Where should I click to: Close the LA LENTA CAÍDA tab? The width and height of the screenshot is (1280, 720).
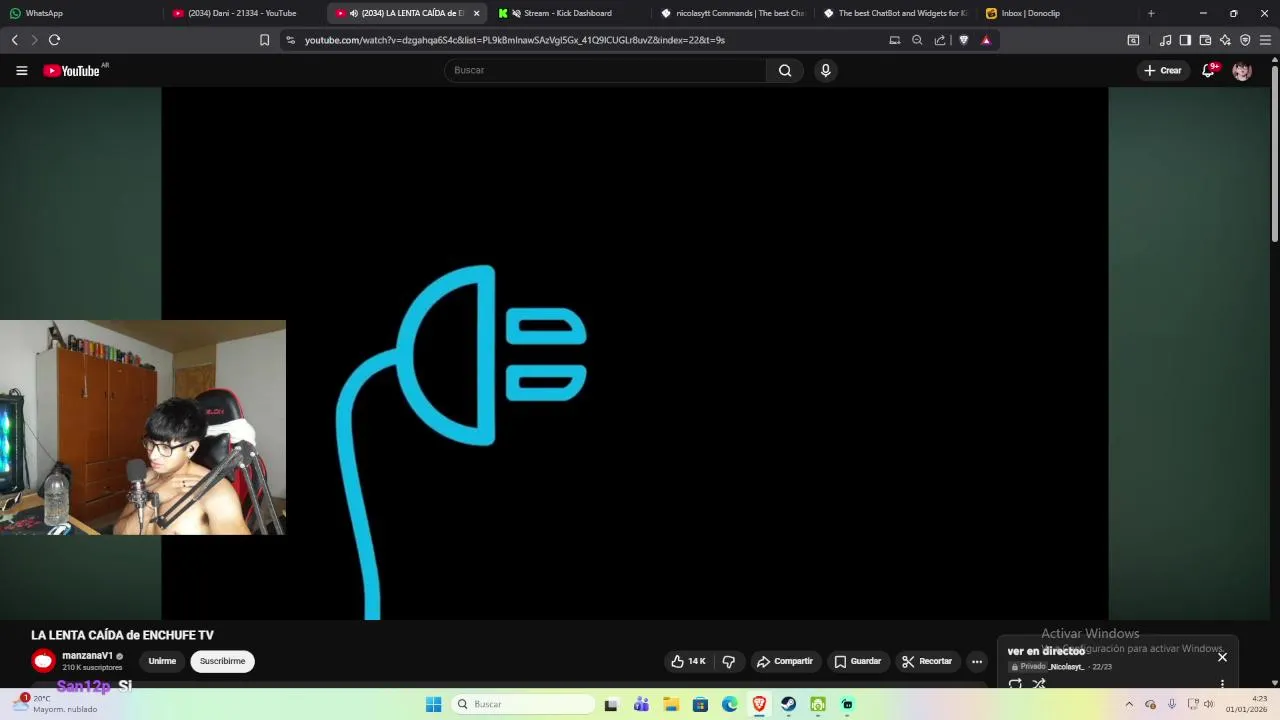tap(476, 13)
